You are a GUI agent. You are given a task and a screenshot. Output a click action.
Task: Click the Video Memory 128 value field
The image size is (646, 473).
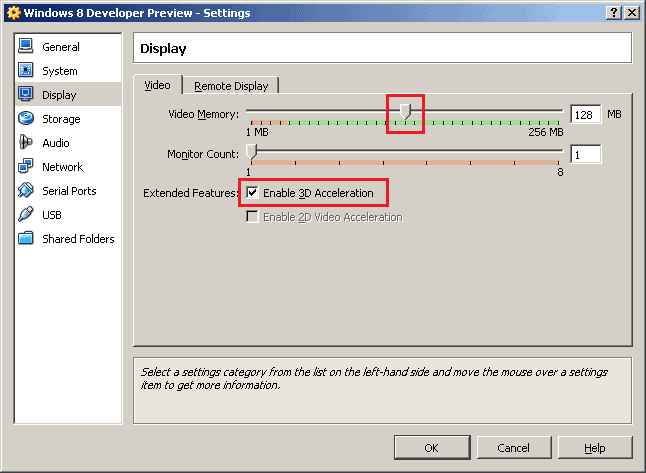585,114
